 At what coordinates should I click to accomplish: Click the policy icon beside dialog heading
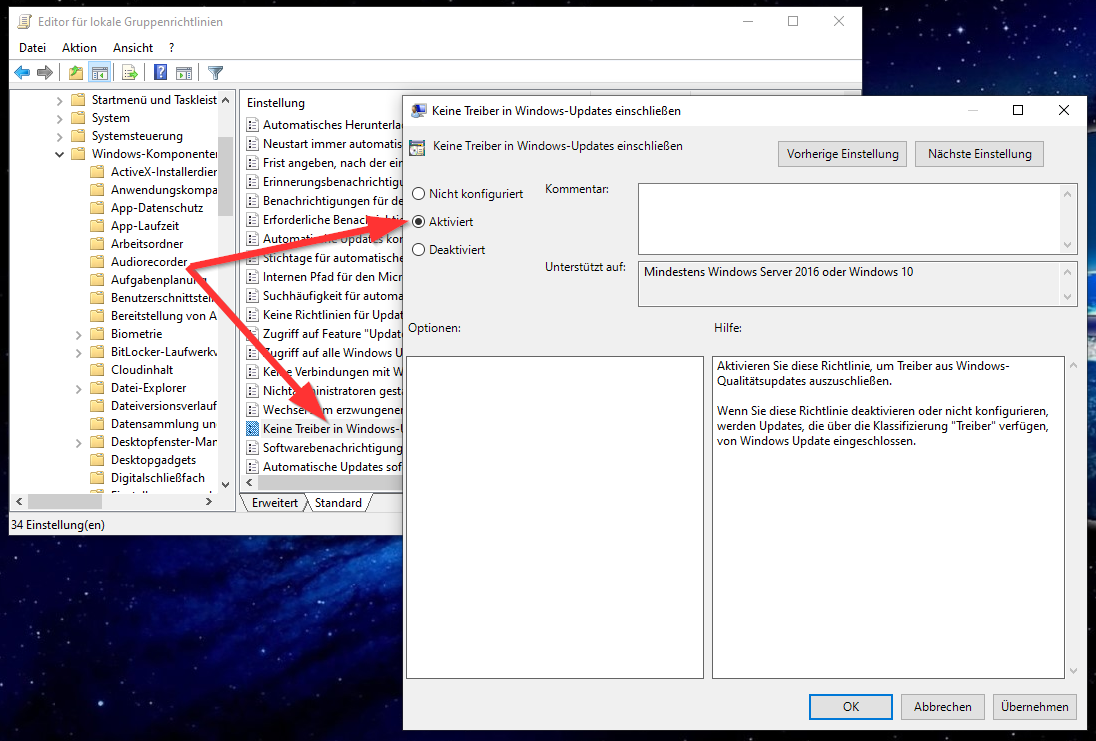417,147
